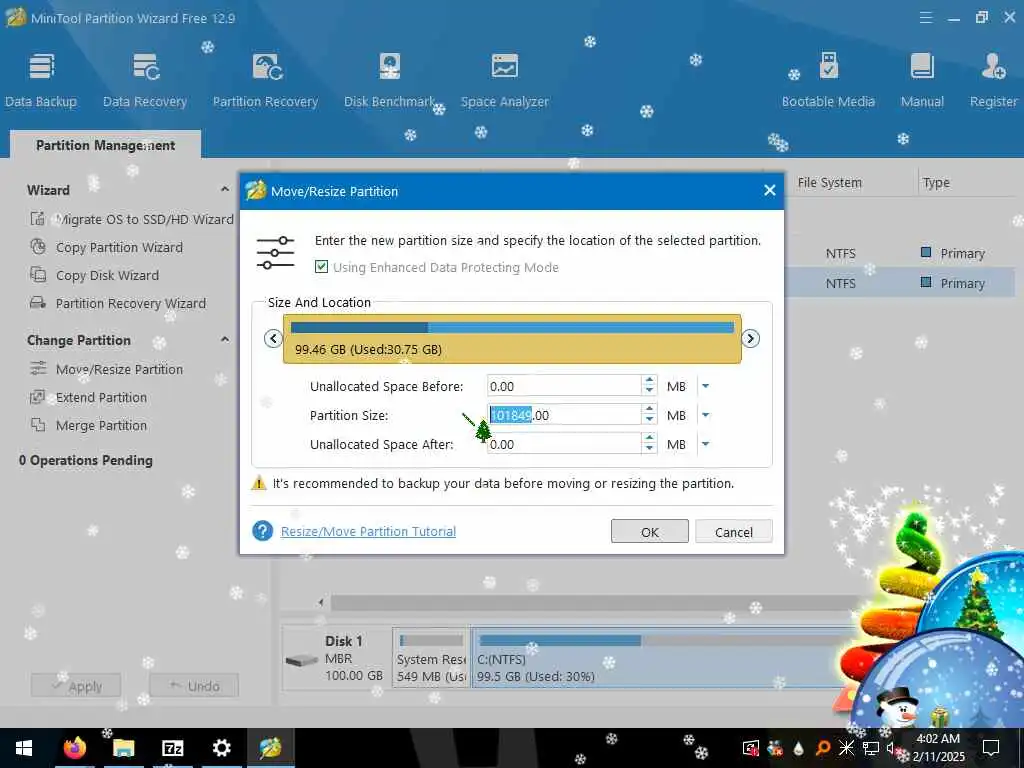
Task: Open the hamburger menu in title bar
Action: (x=925, y=18)
